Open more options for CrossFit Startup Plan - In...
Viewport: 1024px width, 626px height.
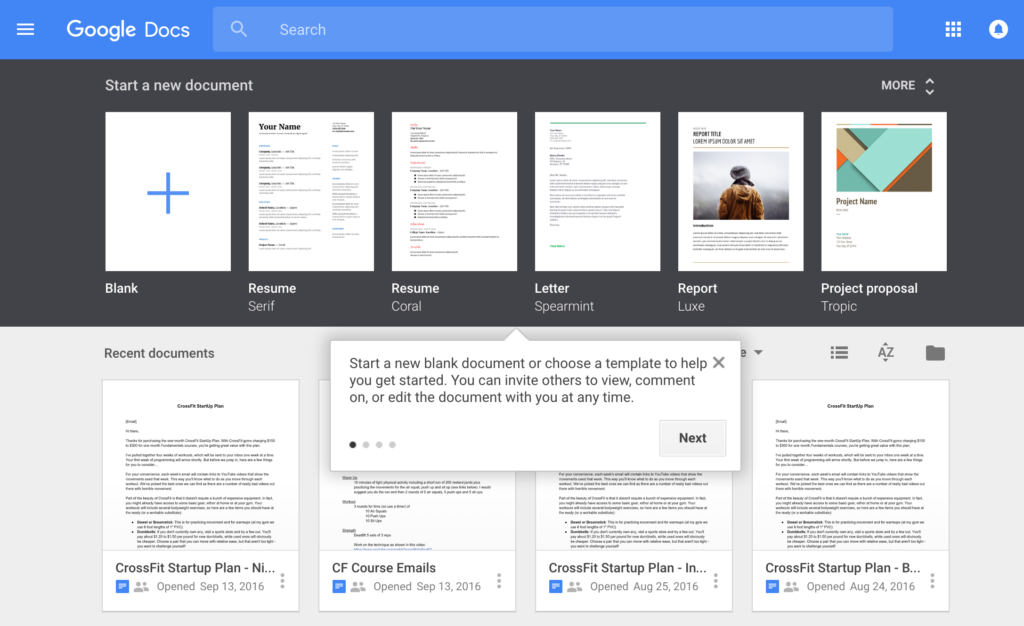[x=716, y=581]
